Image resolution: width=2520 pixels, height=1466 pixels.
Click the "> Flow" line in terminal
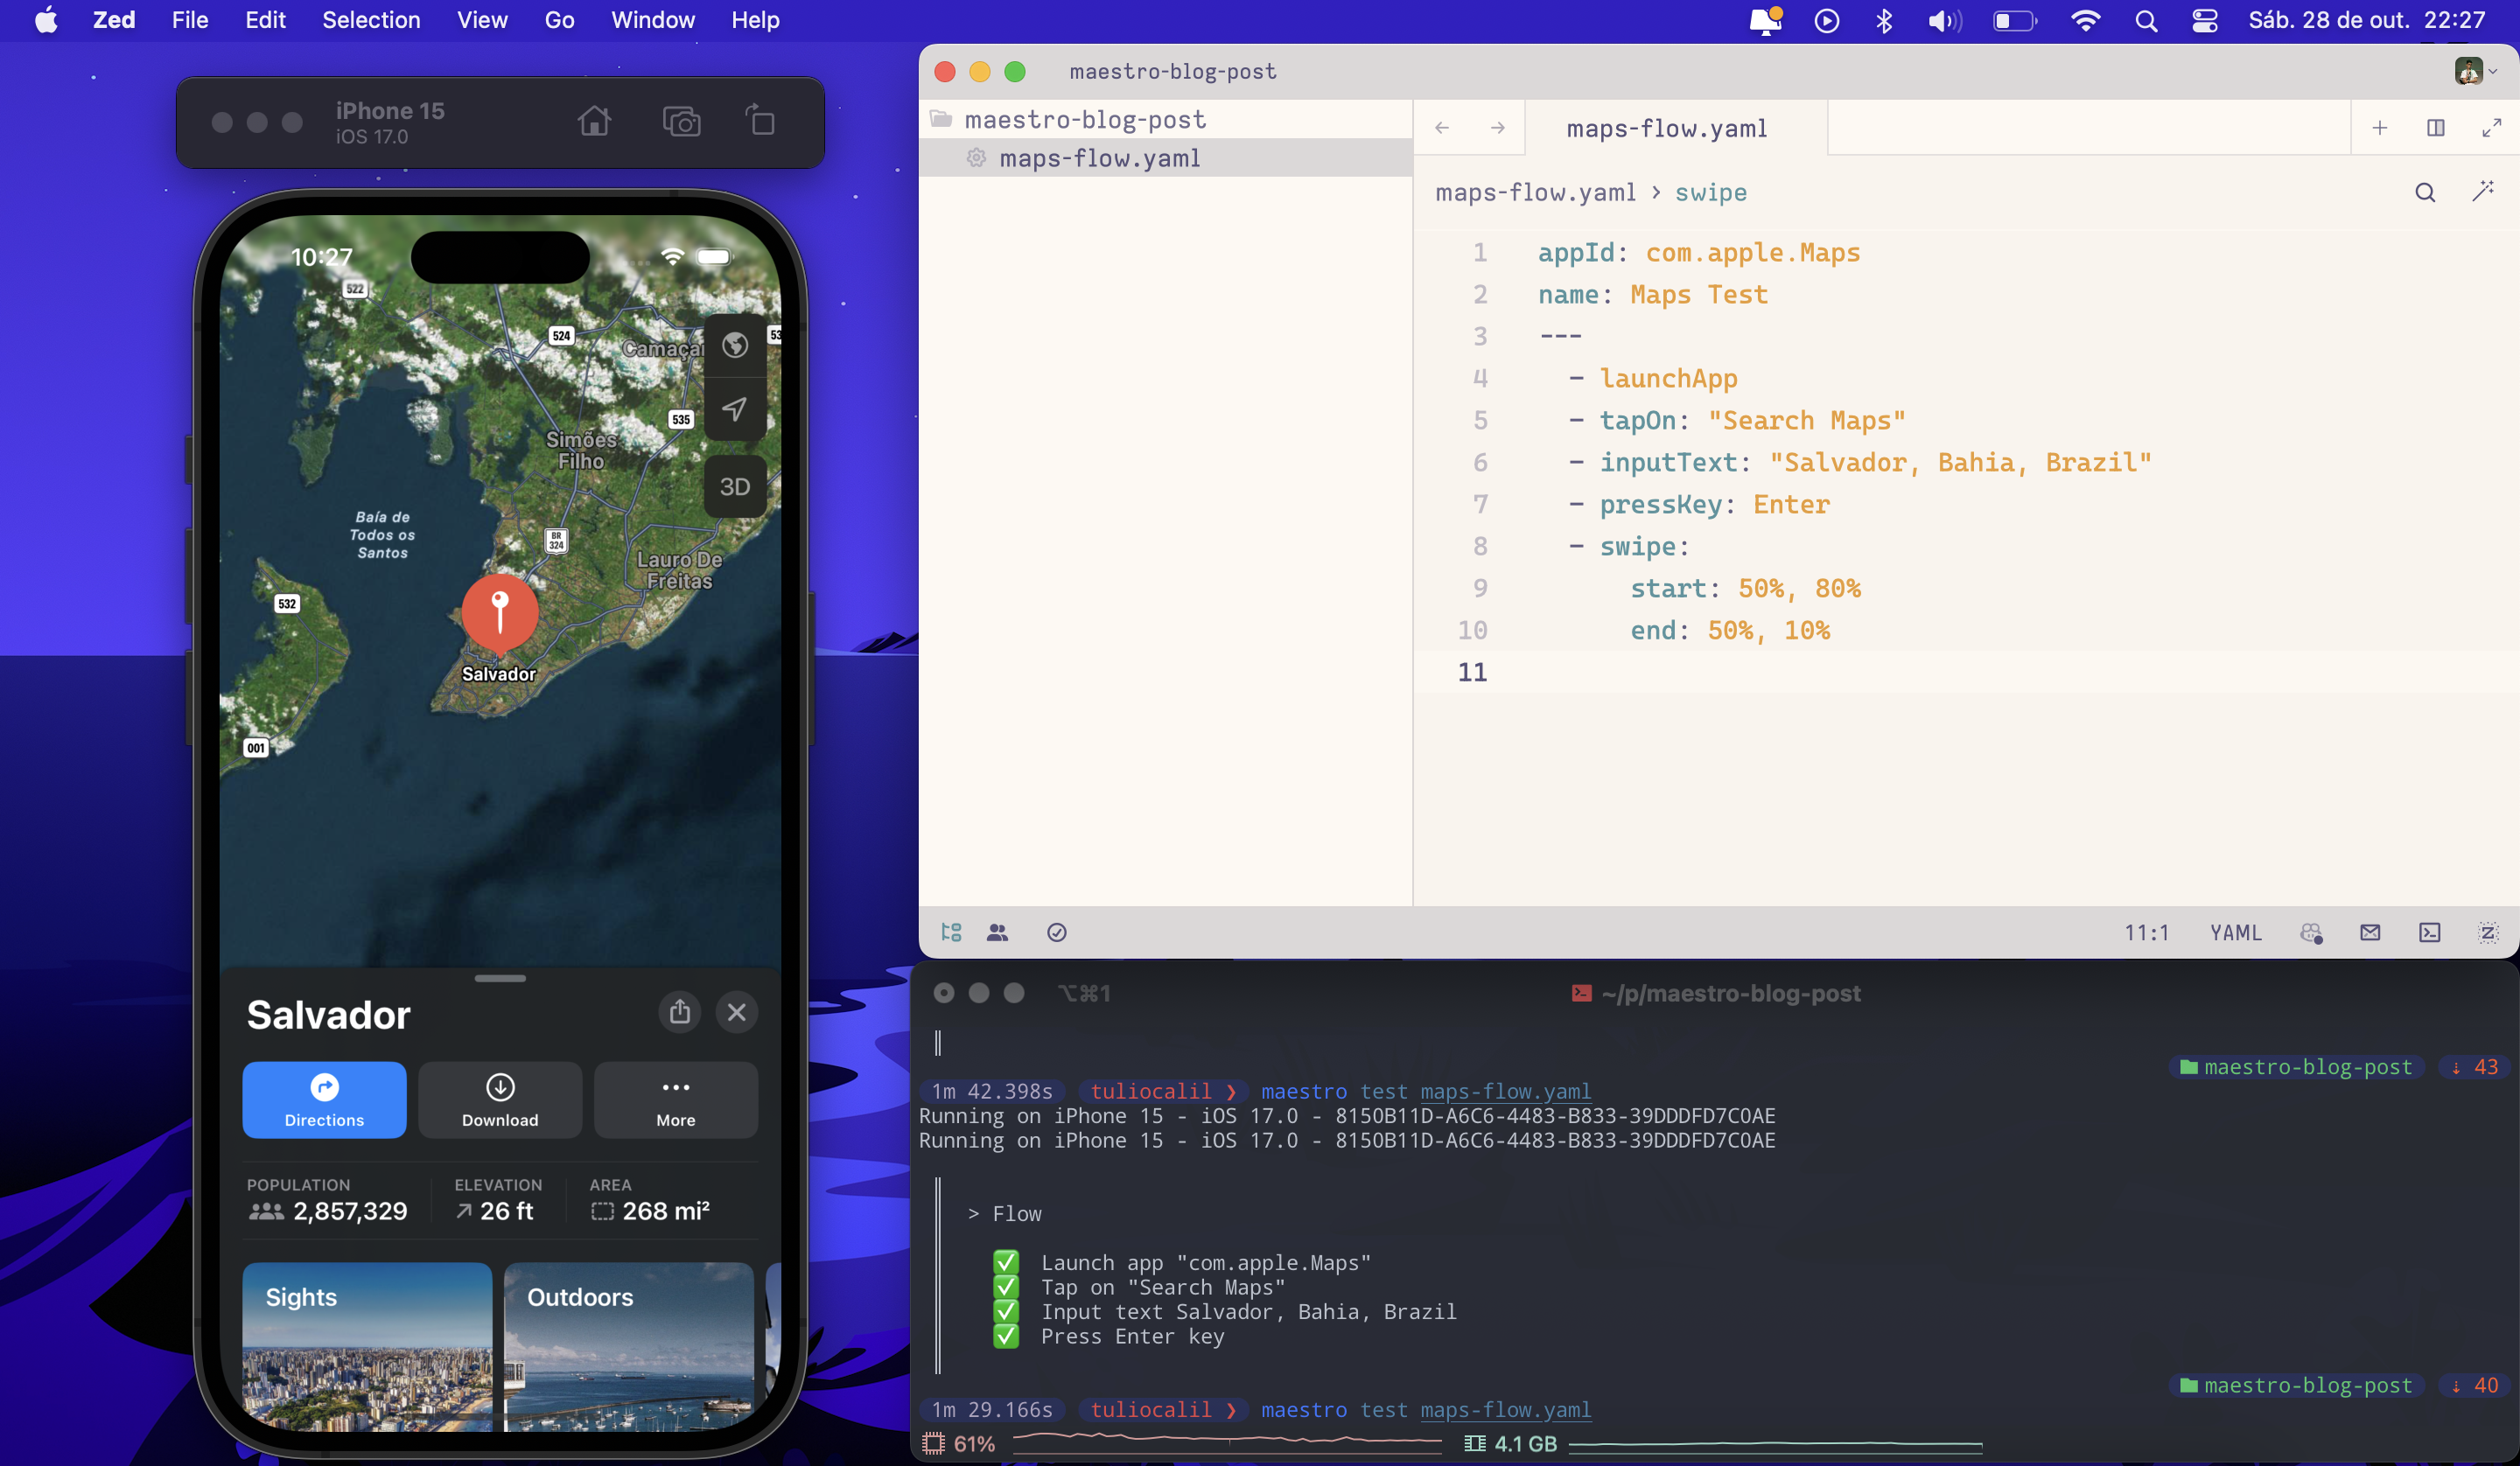coord(1005,1213)
